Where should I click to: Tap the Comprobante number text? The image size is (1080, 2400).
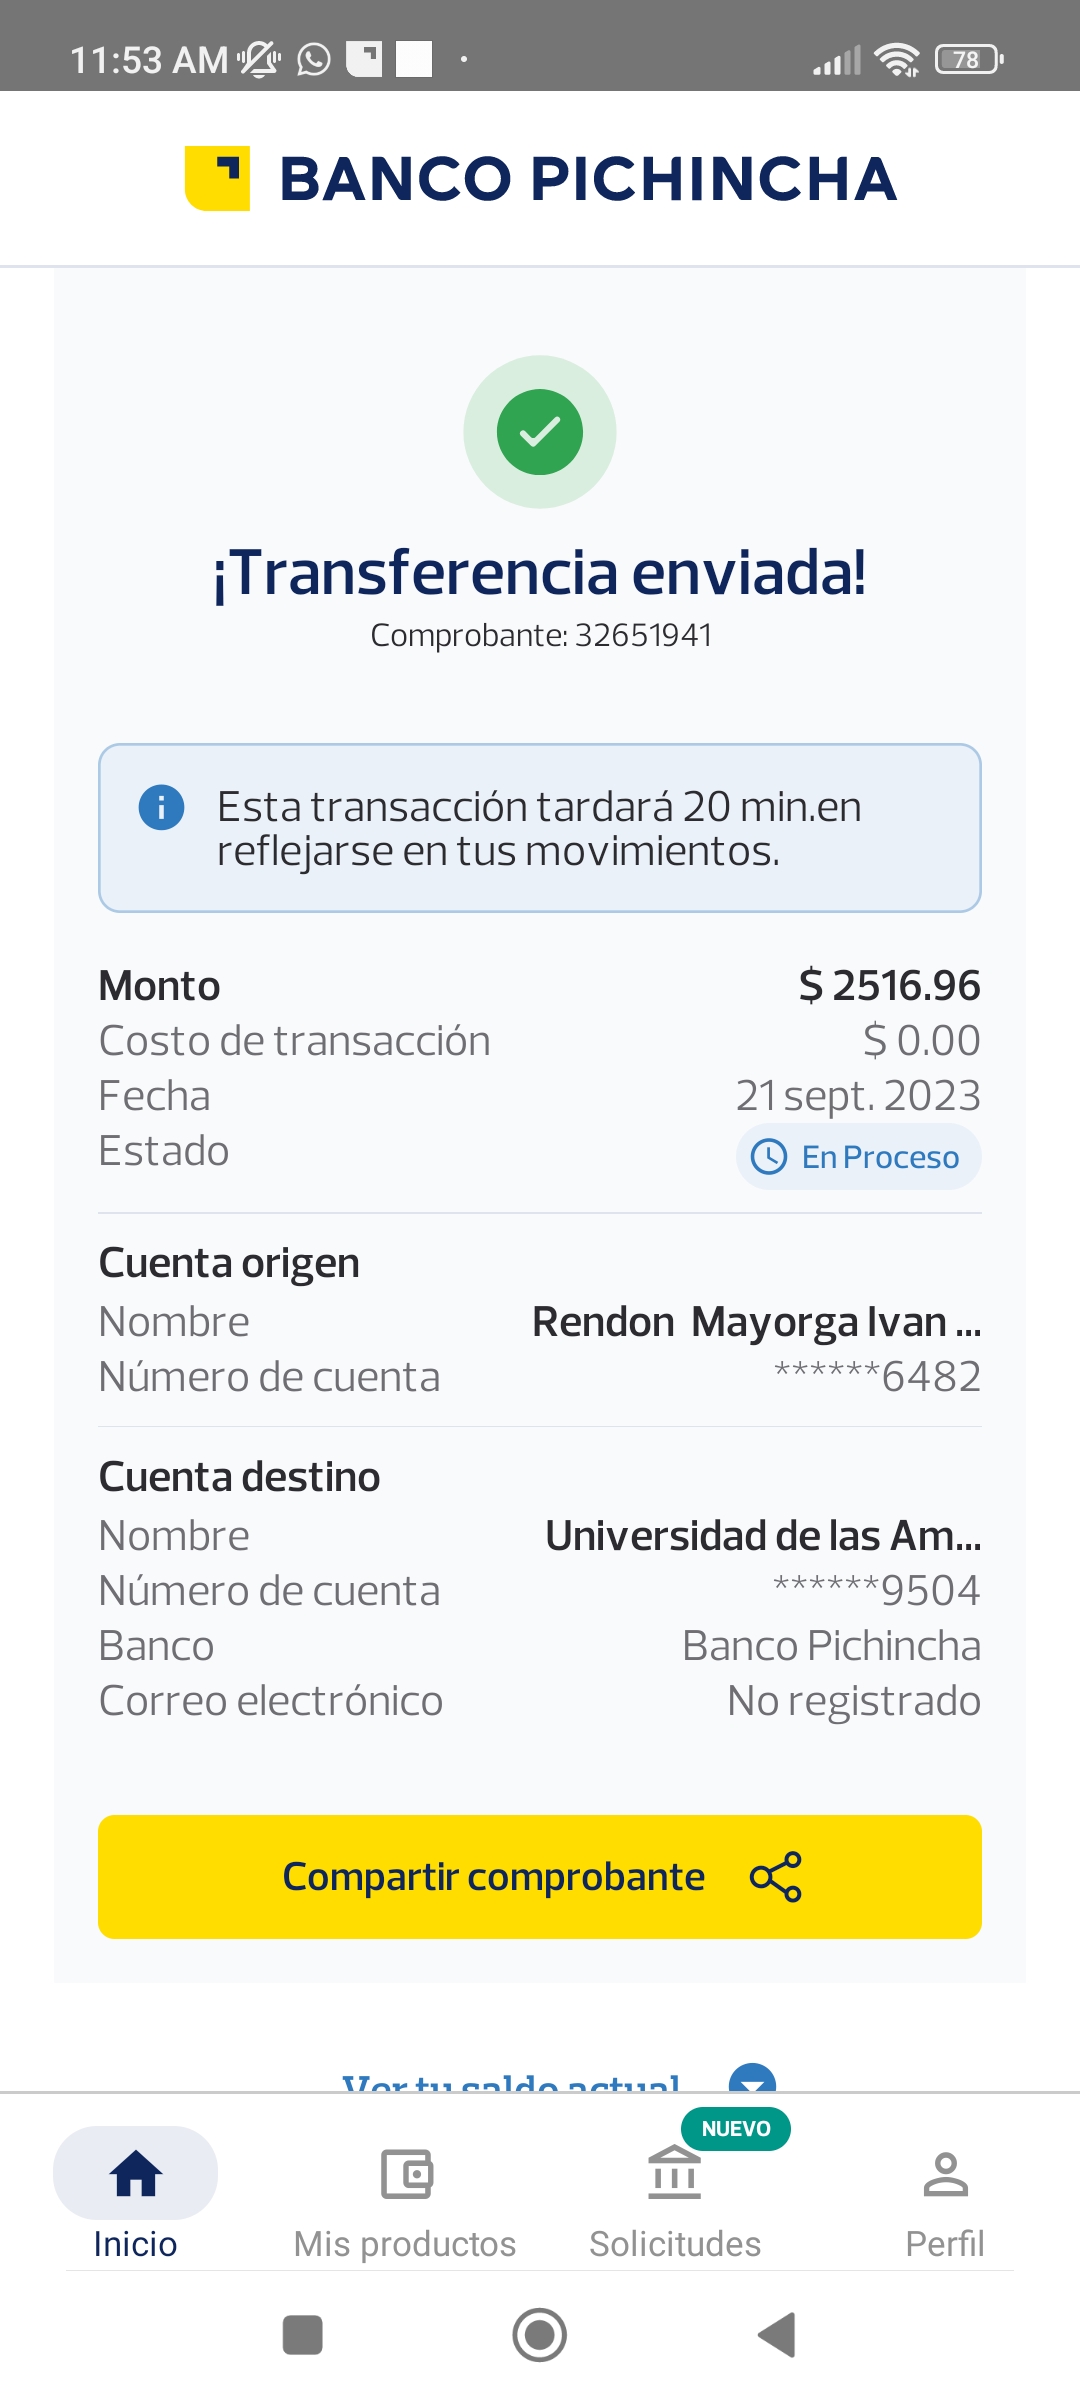click(x=541, y=635)
